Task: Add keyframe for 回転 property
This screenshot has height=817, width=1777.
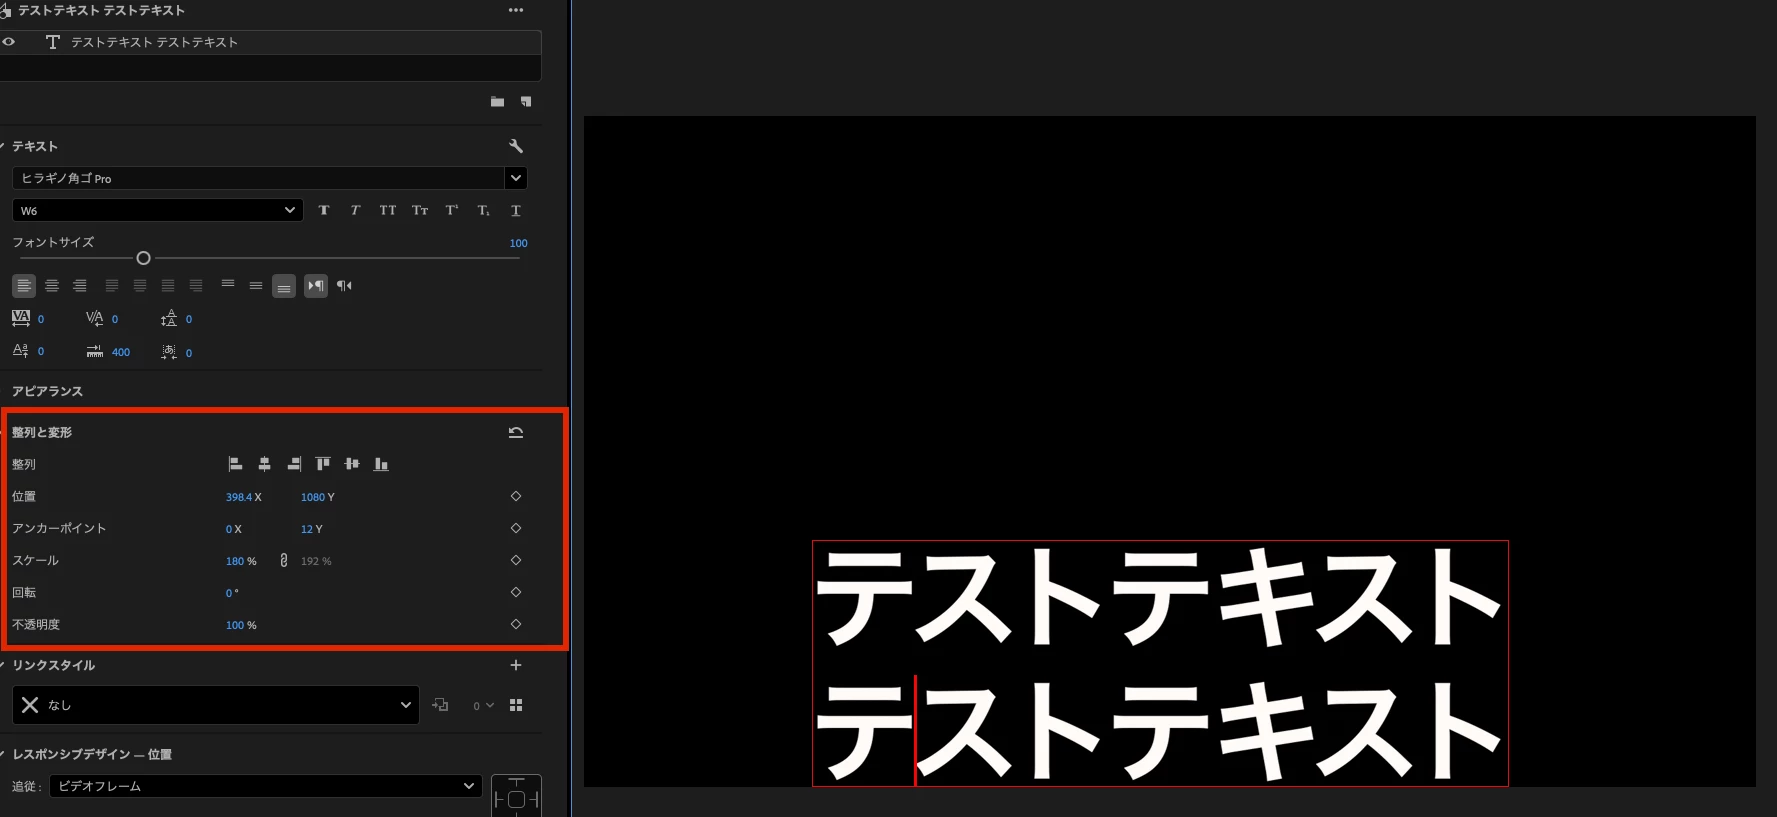Action: click(x=516, y=592)
